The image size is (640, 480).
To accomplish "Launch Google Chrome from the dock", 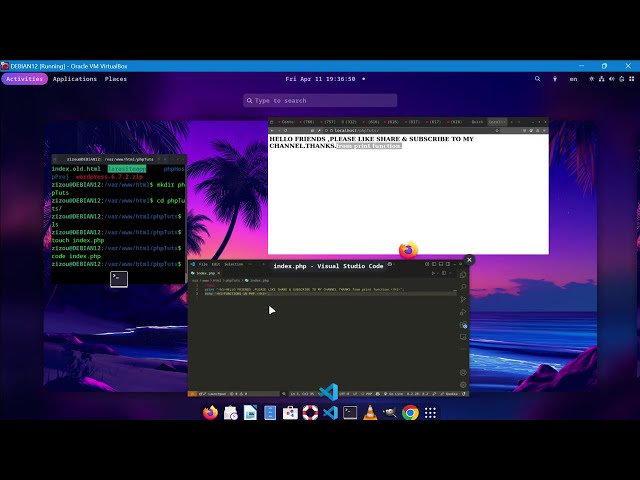I will pos(410,413).
